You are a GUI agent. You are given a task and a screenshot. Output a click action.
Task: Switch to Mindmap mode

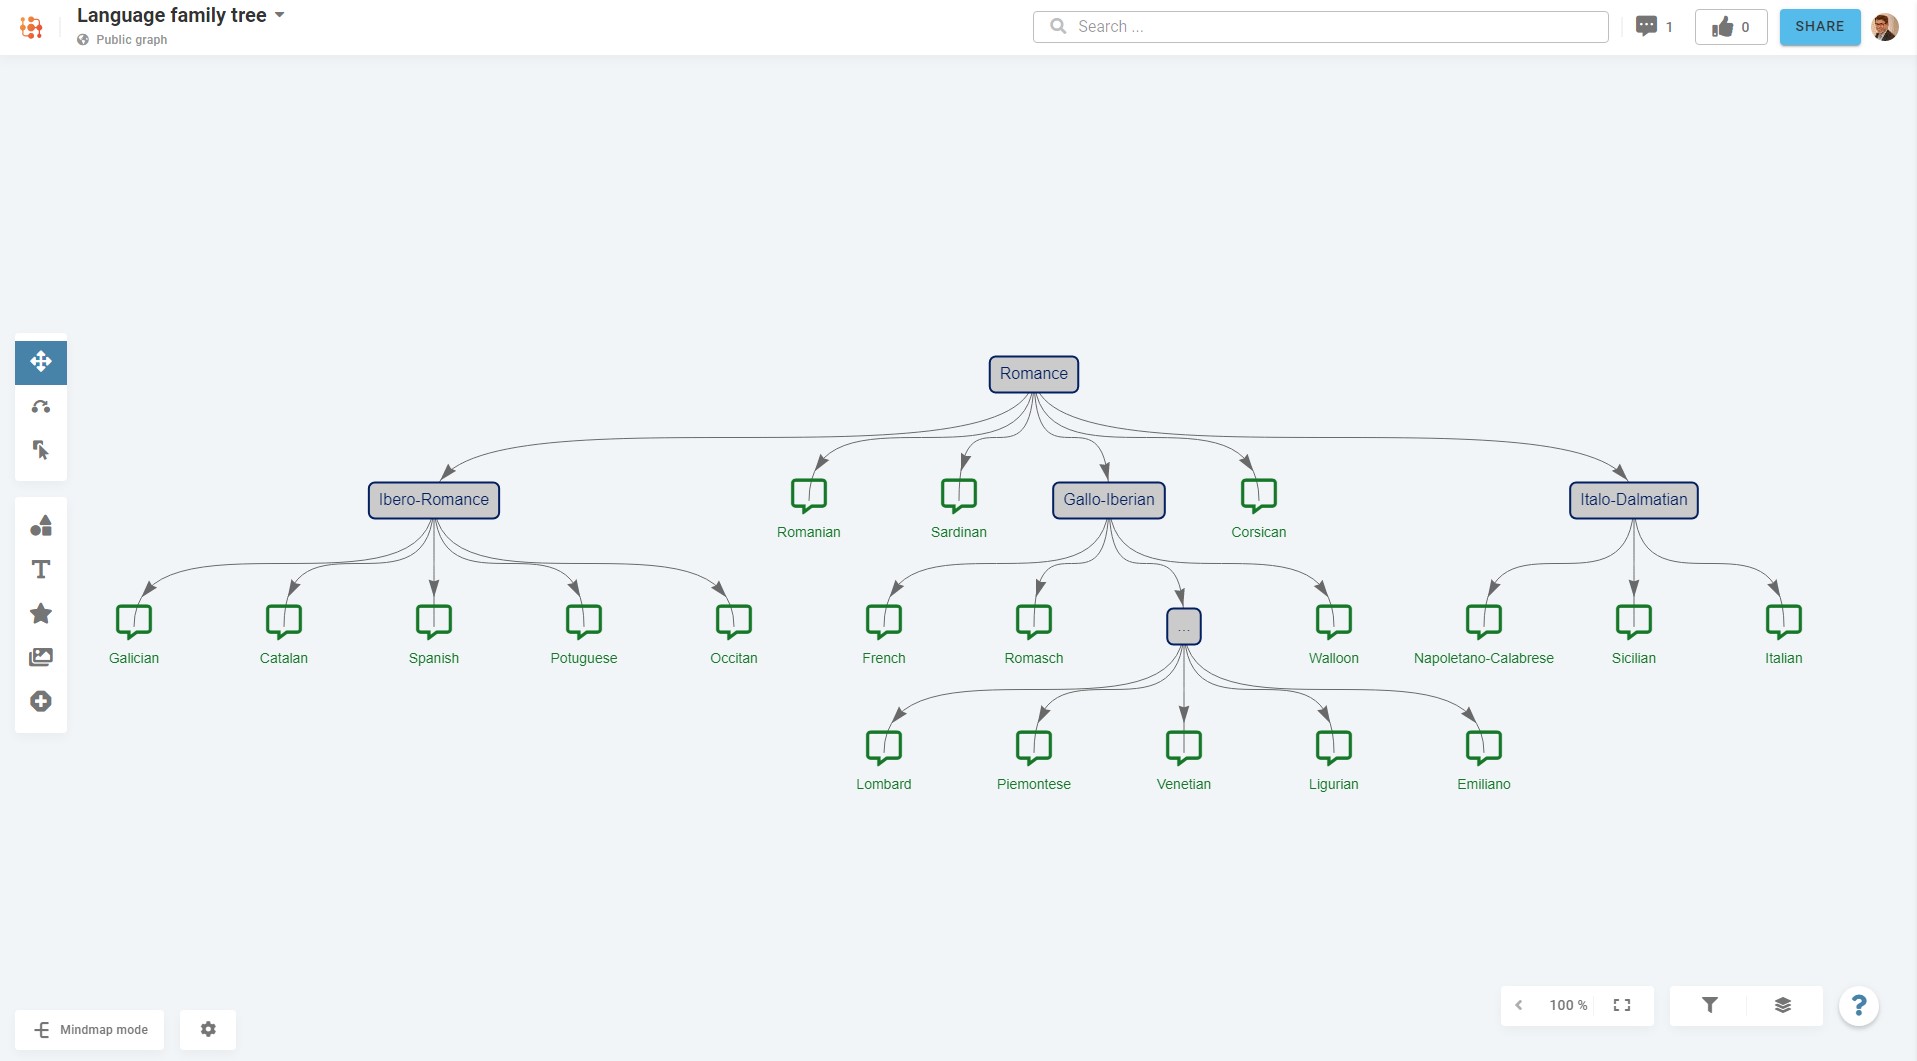pos(89,1029)
